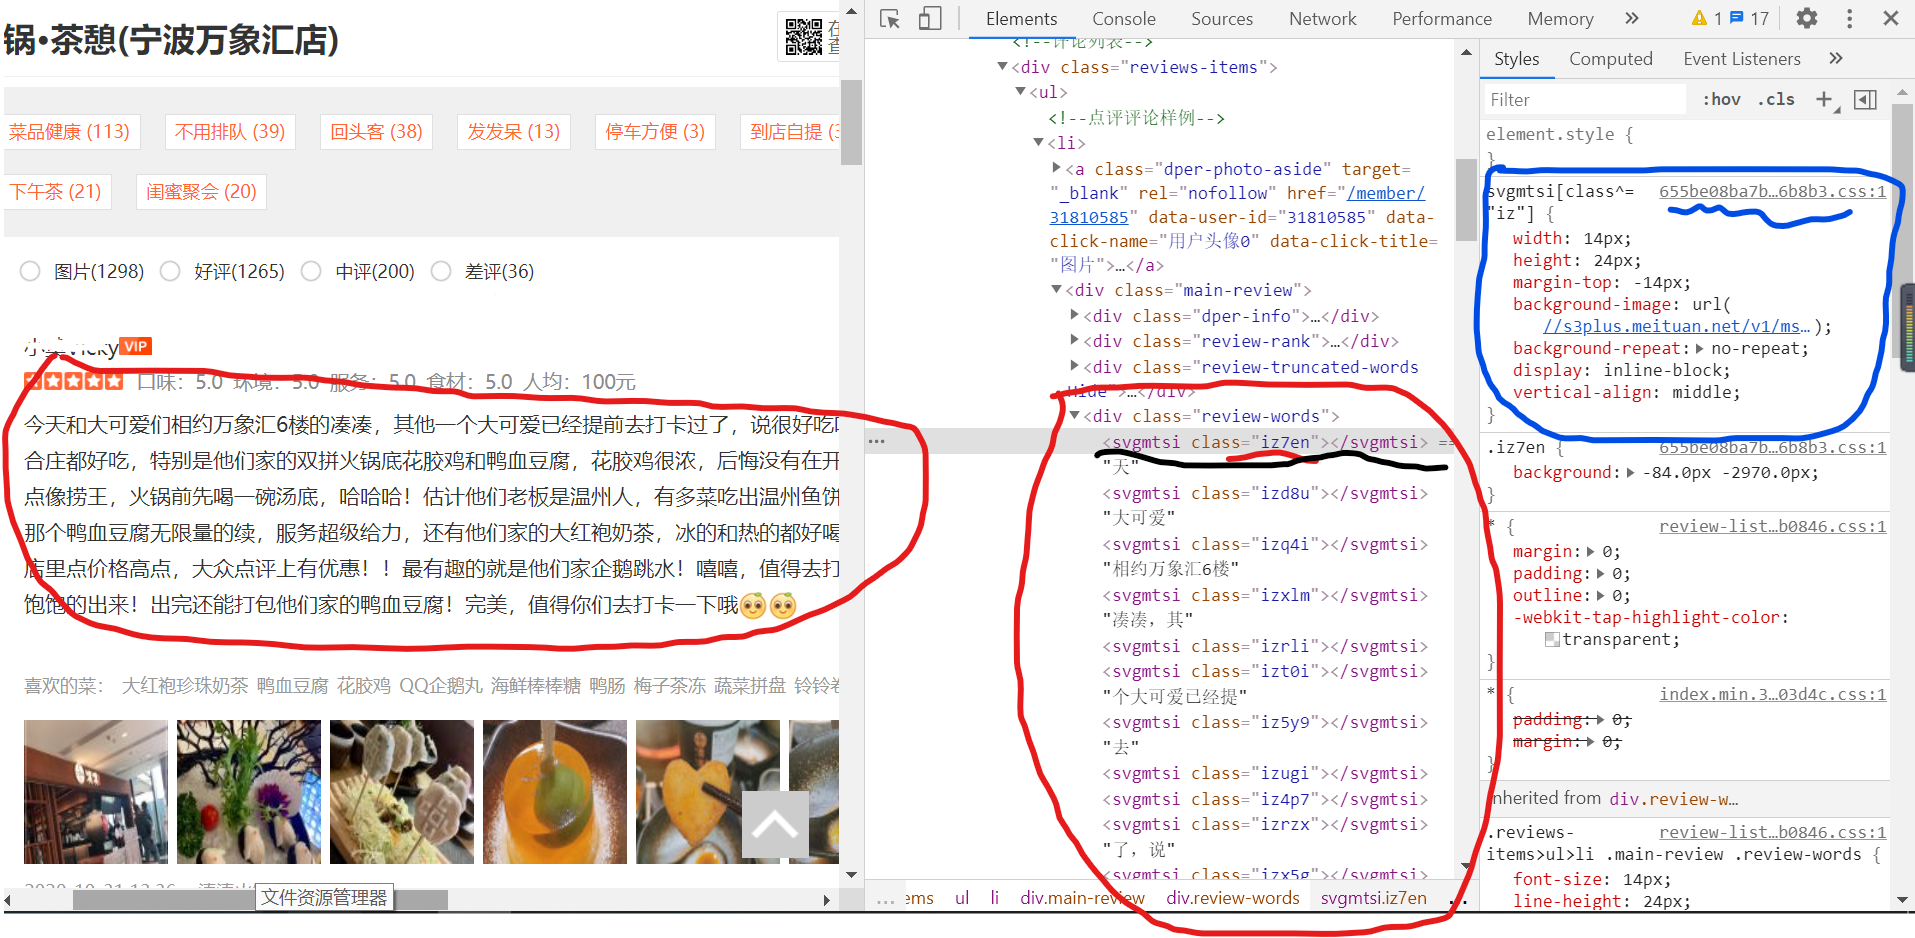Screen dimensions: 1915x938
Task: Click the 停车方便 (3) tag
Action: pyautogui.click(x=655, y=131)
